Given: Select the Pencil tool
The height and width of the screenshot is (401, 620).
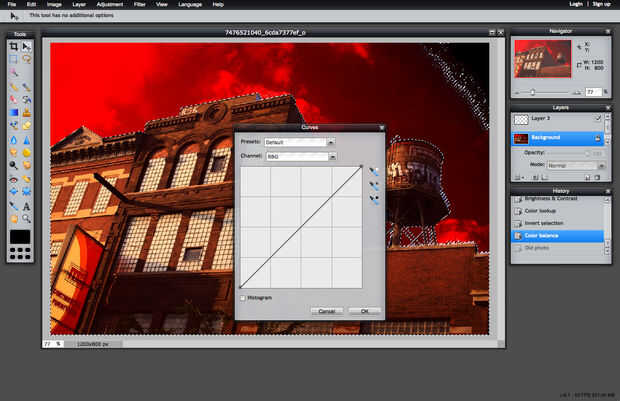Looking at the screenshot, I should pos(13,87).
